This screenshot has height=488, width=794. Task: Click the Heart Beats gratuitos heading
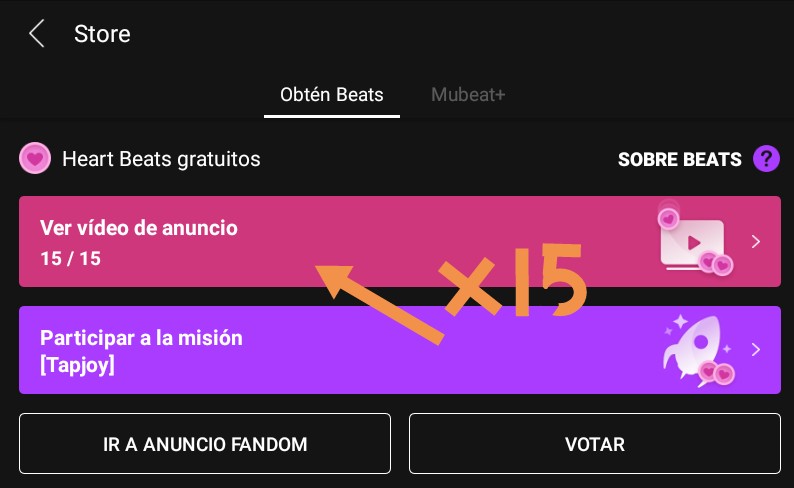click(x=161, y=159)
